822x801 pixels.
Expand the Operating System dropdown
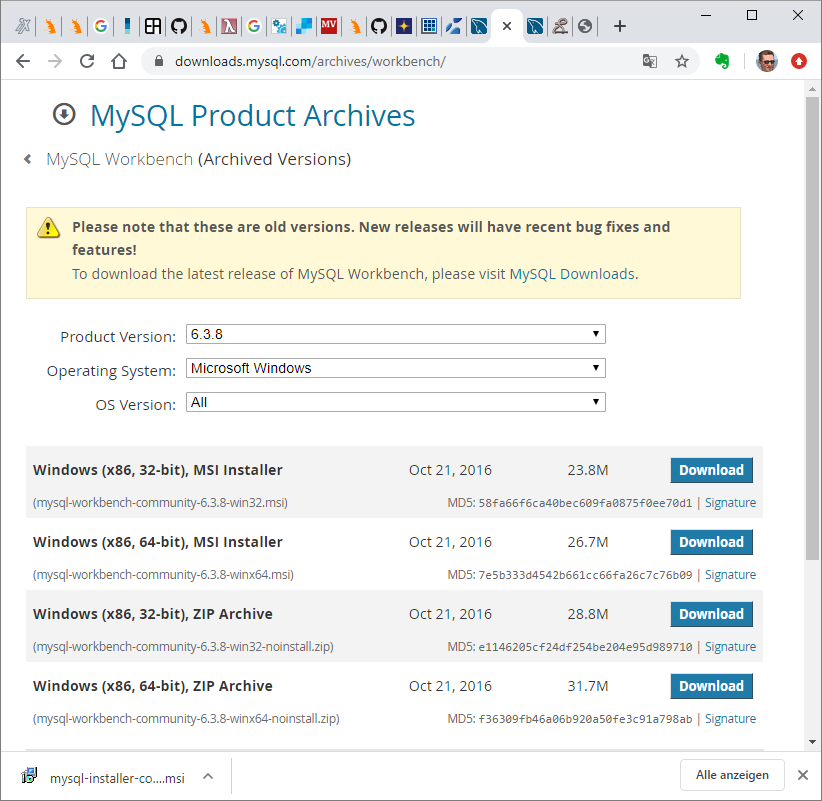pyautogui.click(x=395, y=368)
